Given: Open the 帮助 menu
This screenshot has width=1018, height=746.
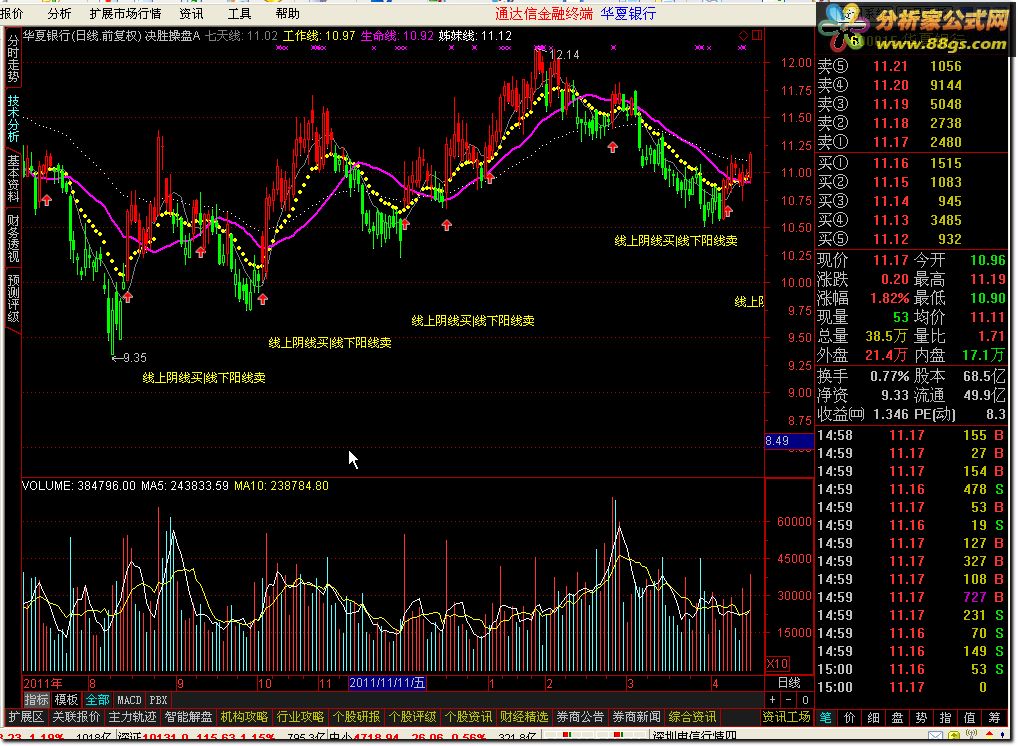Looking at the screenshot, I should coord(287,14).
